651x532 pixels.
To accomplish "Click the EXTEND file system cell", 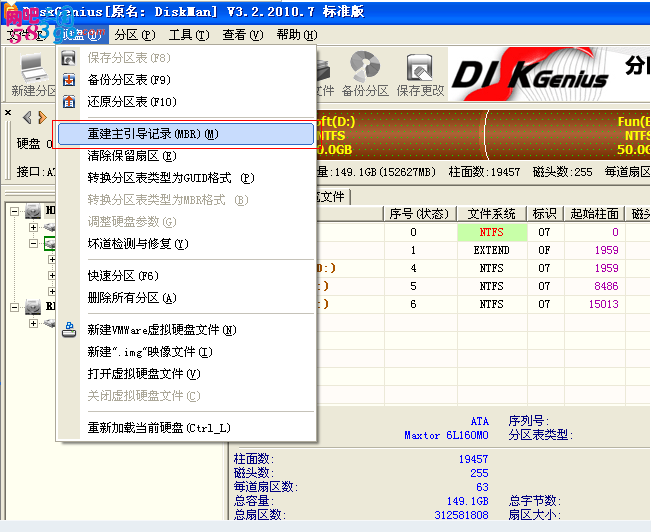I will pyautogui.click(x=492, y=250).
